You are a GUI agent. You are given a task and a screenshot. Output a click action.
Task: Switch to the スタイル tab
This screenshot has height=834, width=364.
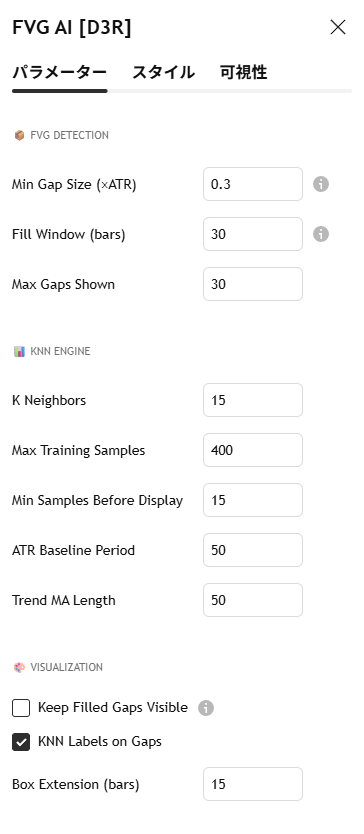click(163, 72)
